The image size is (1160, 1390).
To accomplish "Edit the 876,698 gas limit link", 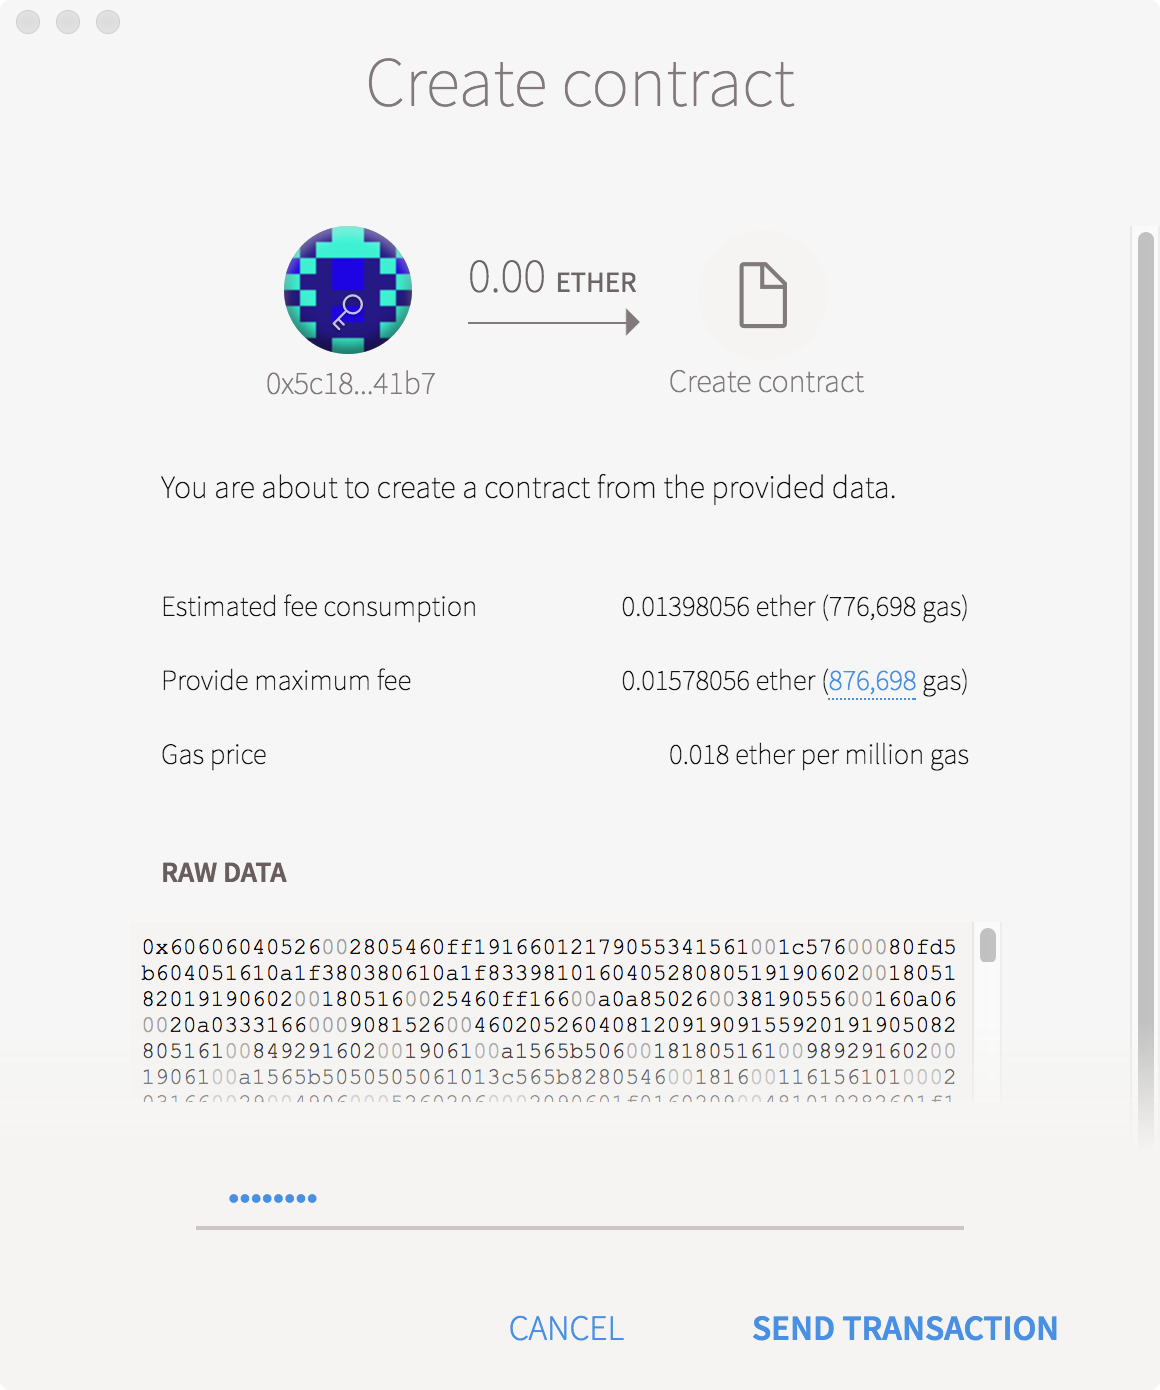I will pos(872,681).
